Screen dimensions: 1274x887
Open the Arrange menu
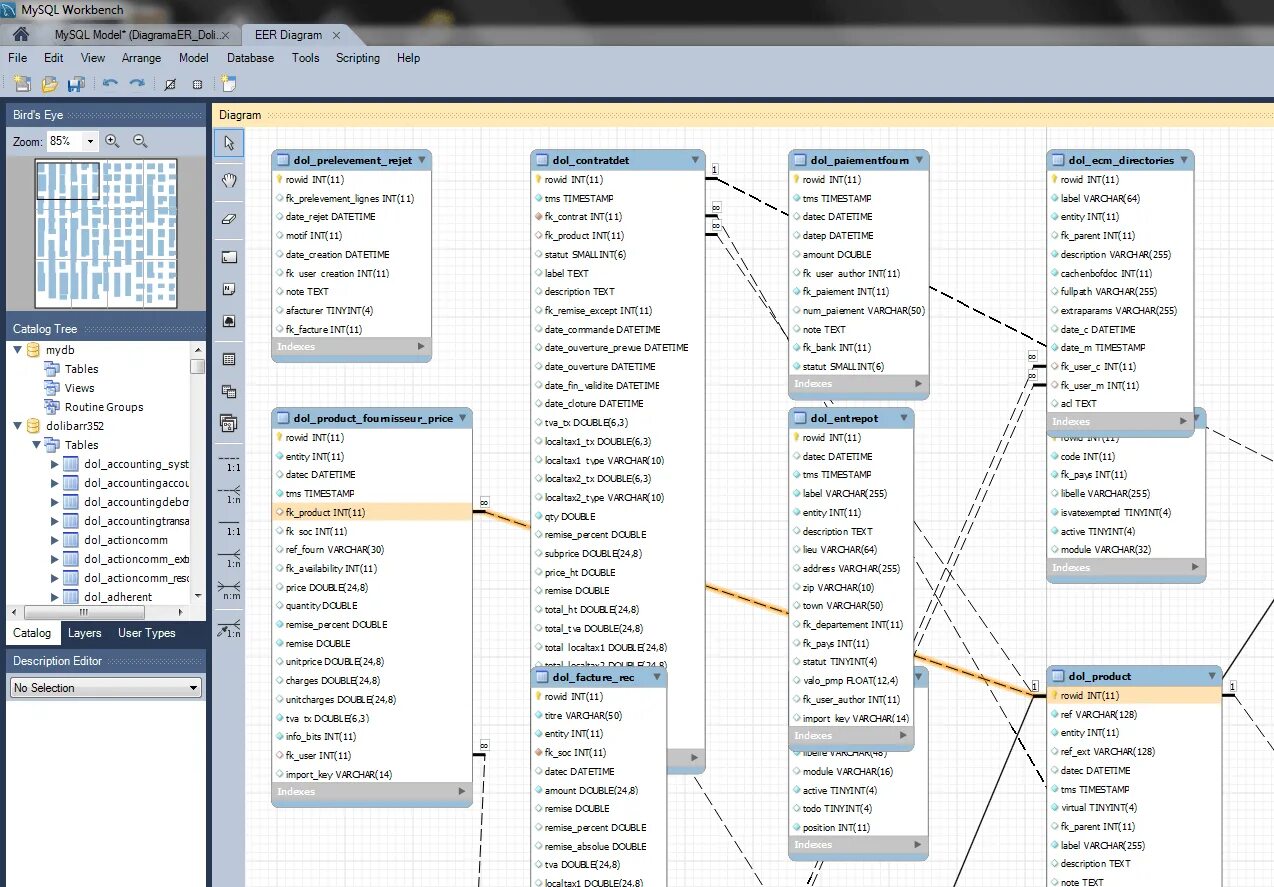pyautogui.click(x=141, y=58)
